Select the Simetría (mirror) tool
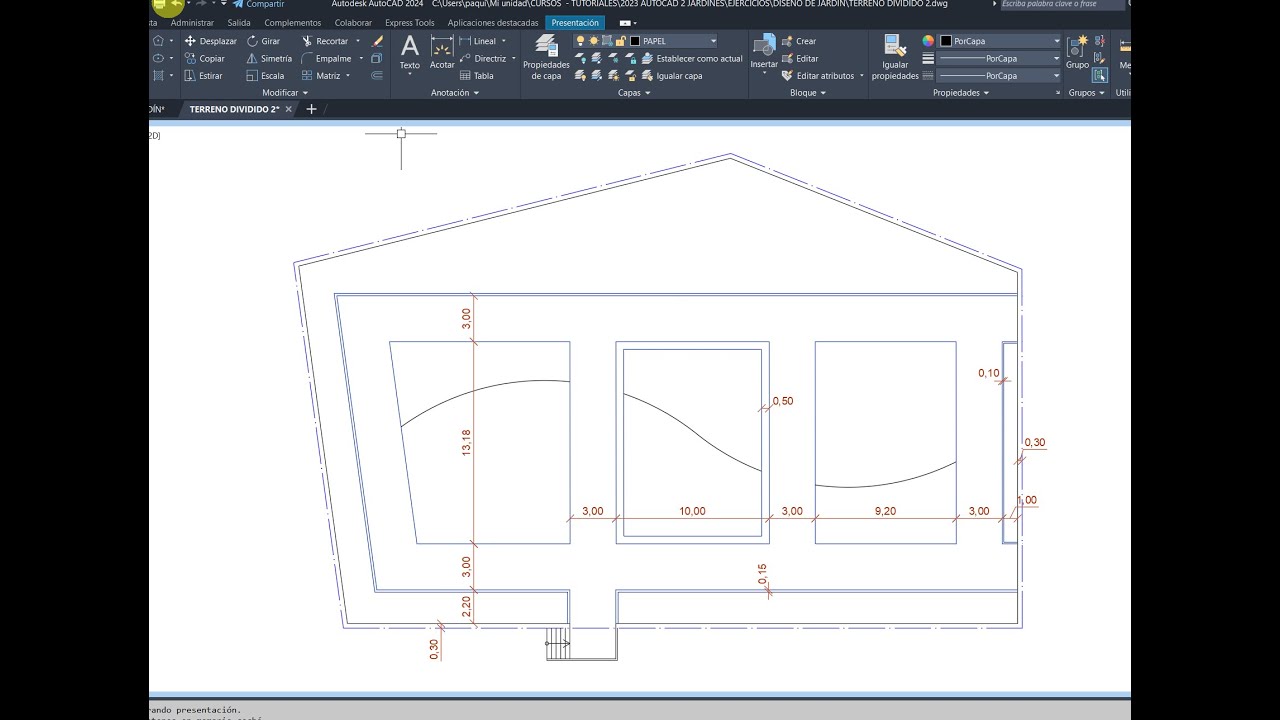This screenshot has width=1280, height=720. (269, 58)
